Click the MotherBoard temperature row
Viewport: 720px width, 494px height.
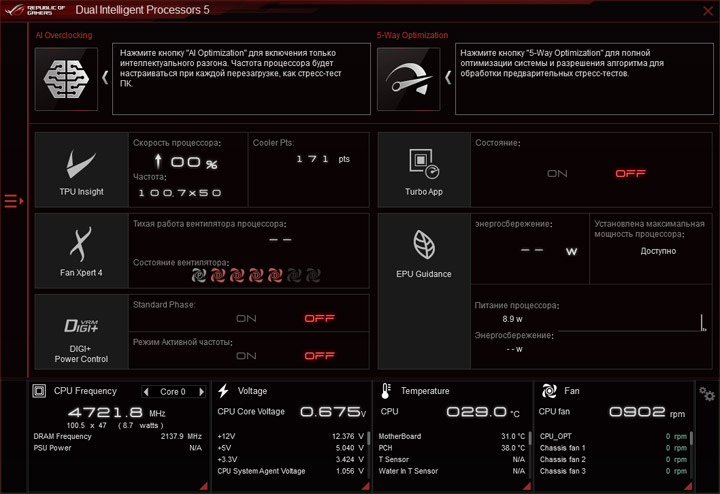tap(452, 436)
